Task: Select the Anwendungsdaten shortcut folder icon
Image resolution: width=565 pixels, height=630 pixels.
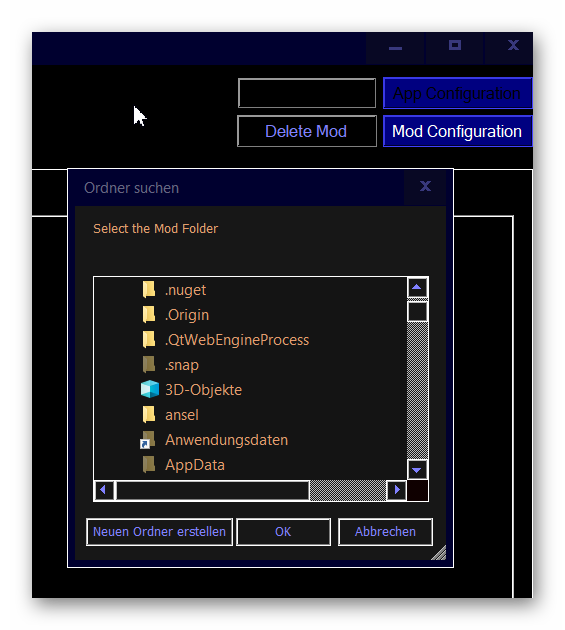Action: point(147,440)
